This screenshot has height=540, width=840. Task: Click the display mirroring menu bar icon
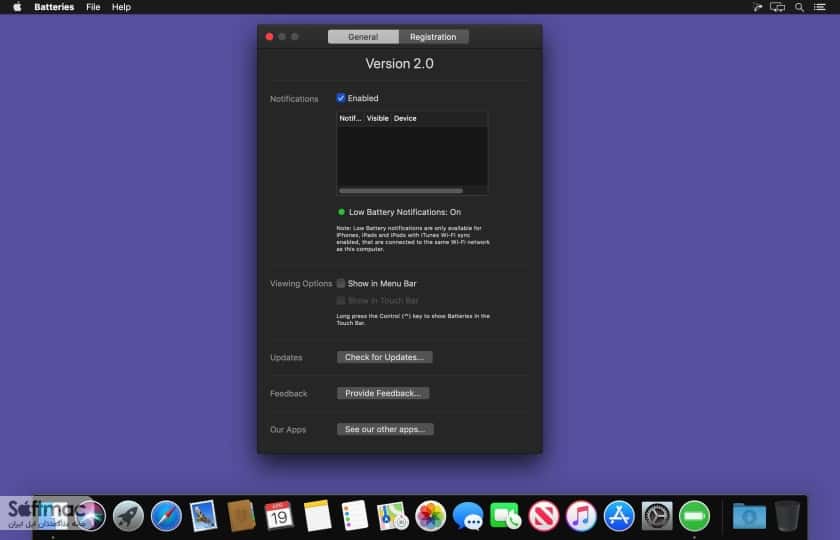[777, 7]
